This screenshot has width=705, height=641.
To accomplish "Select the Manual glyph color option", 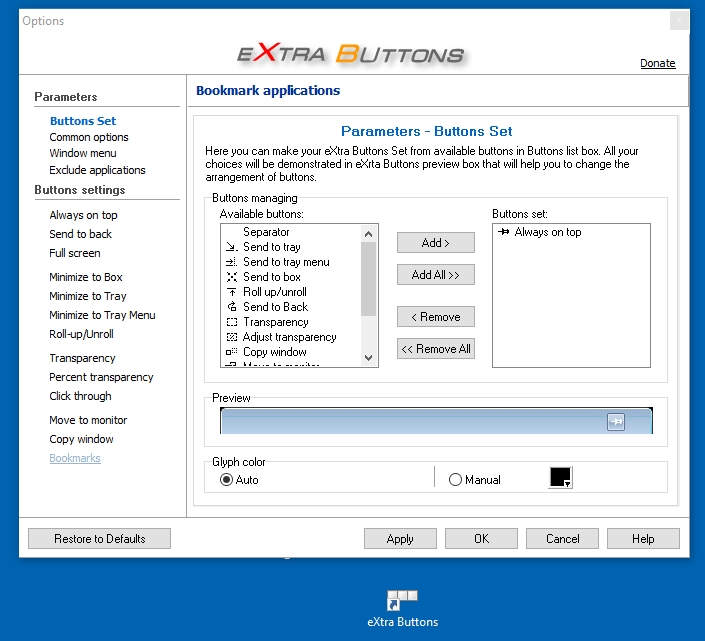I will coord(455,480).
